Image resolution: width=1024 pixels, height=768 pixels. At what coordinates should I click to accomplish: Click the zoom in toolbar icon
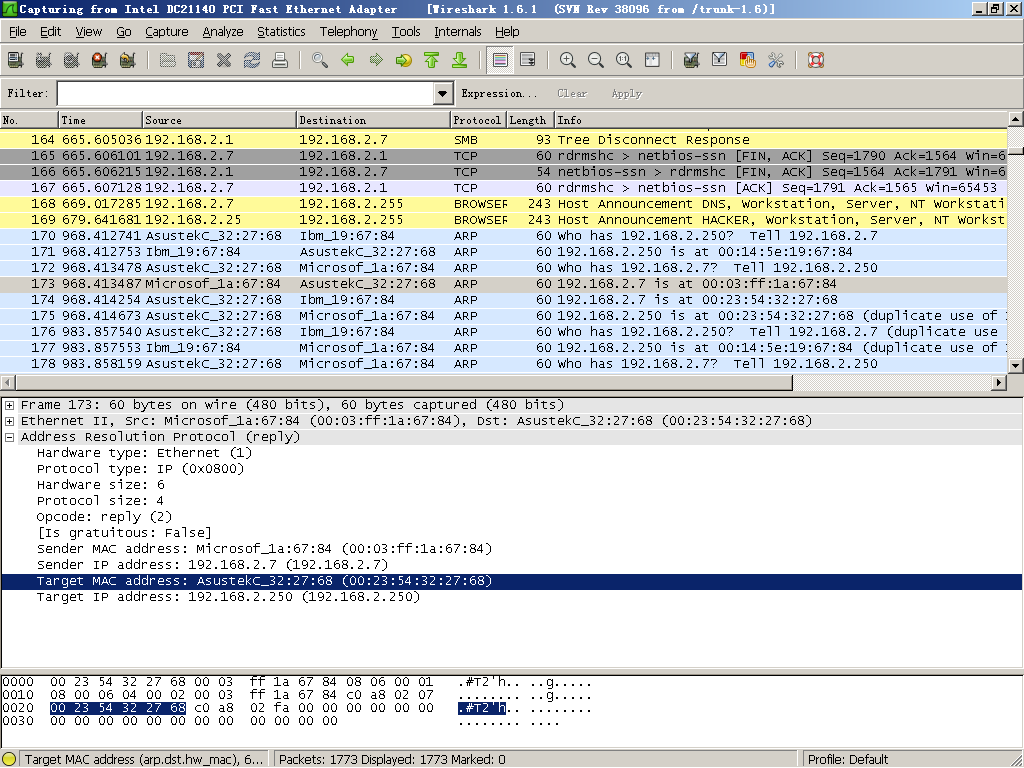click(x=567, y=60)
